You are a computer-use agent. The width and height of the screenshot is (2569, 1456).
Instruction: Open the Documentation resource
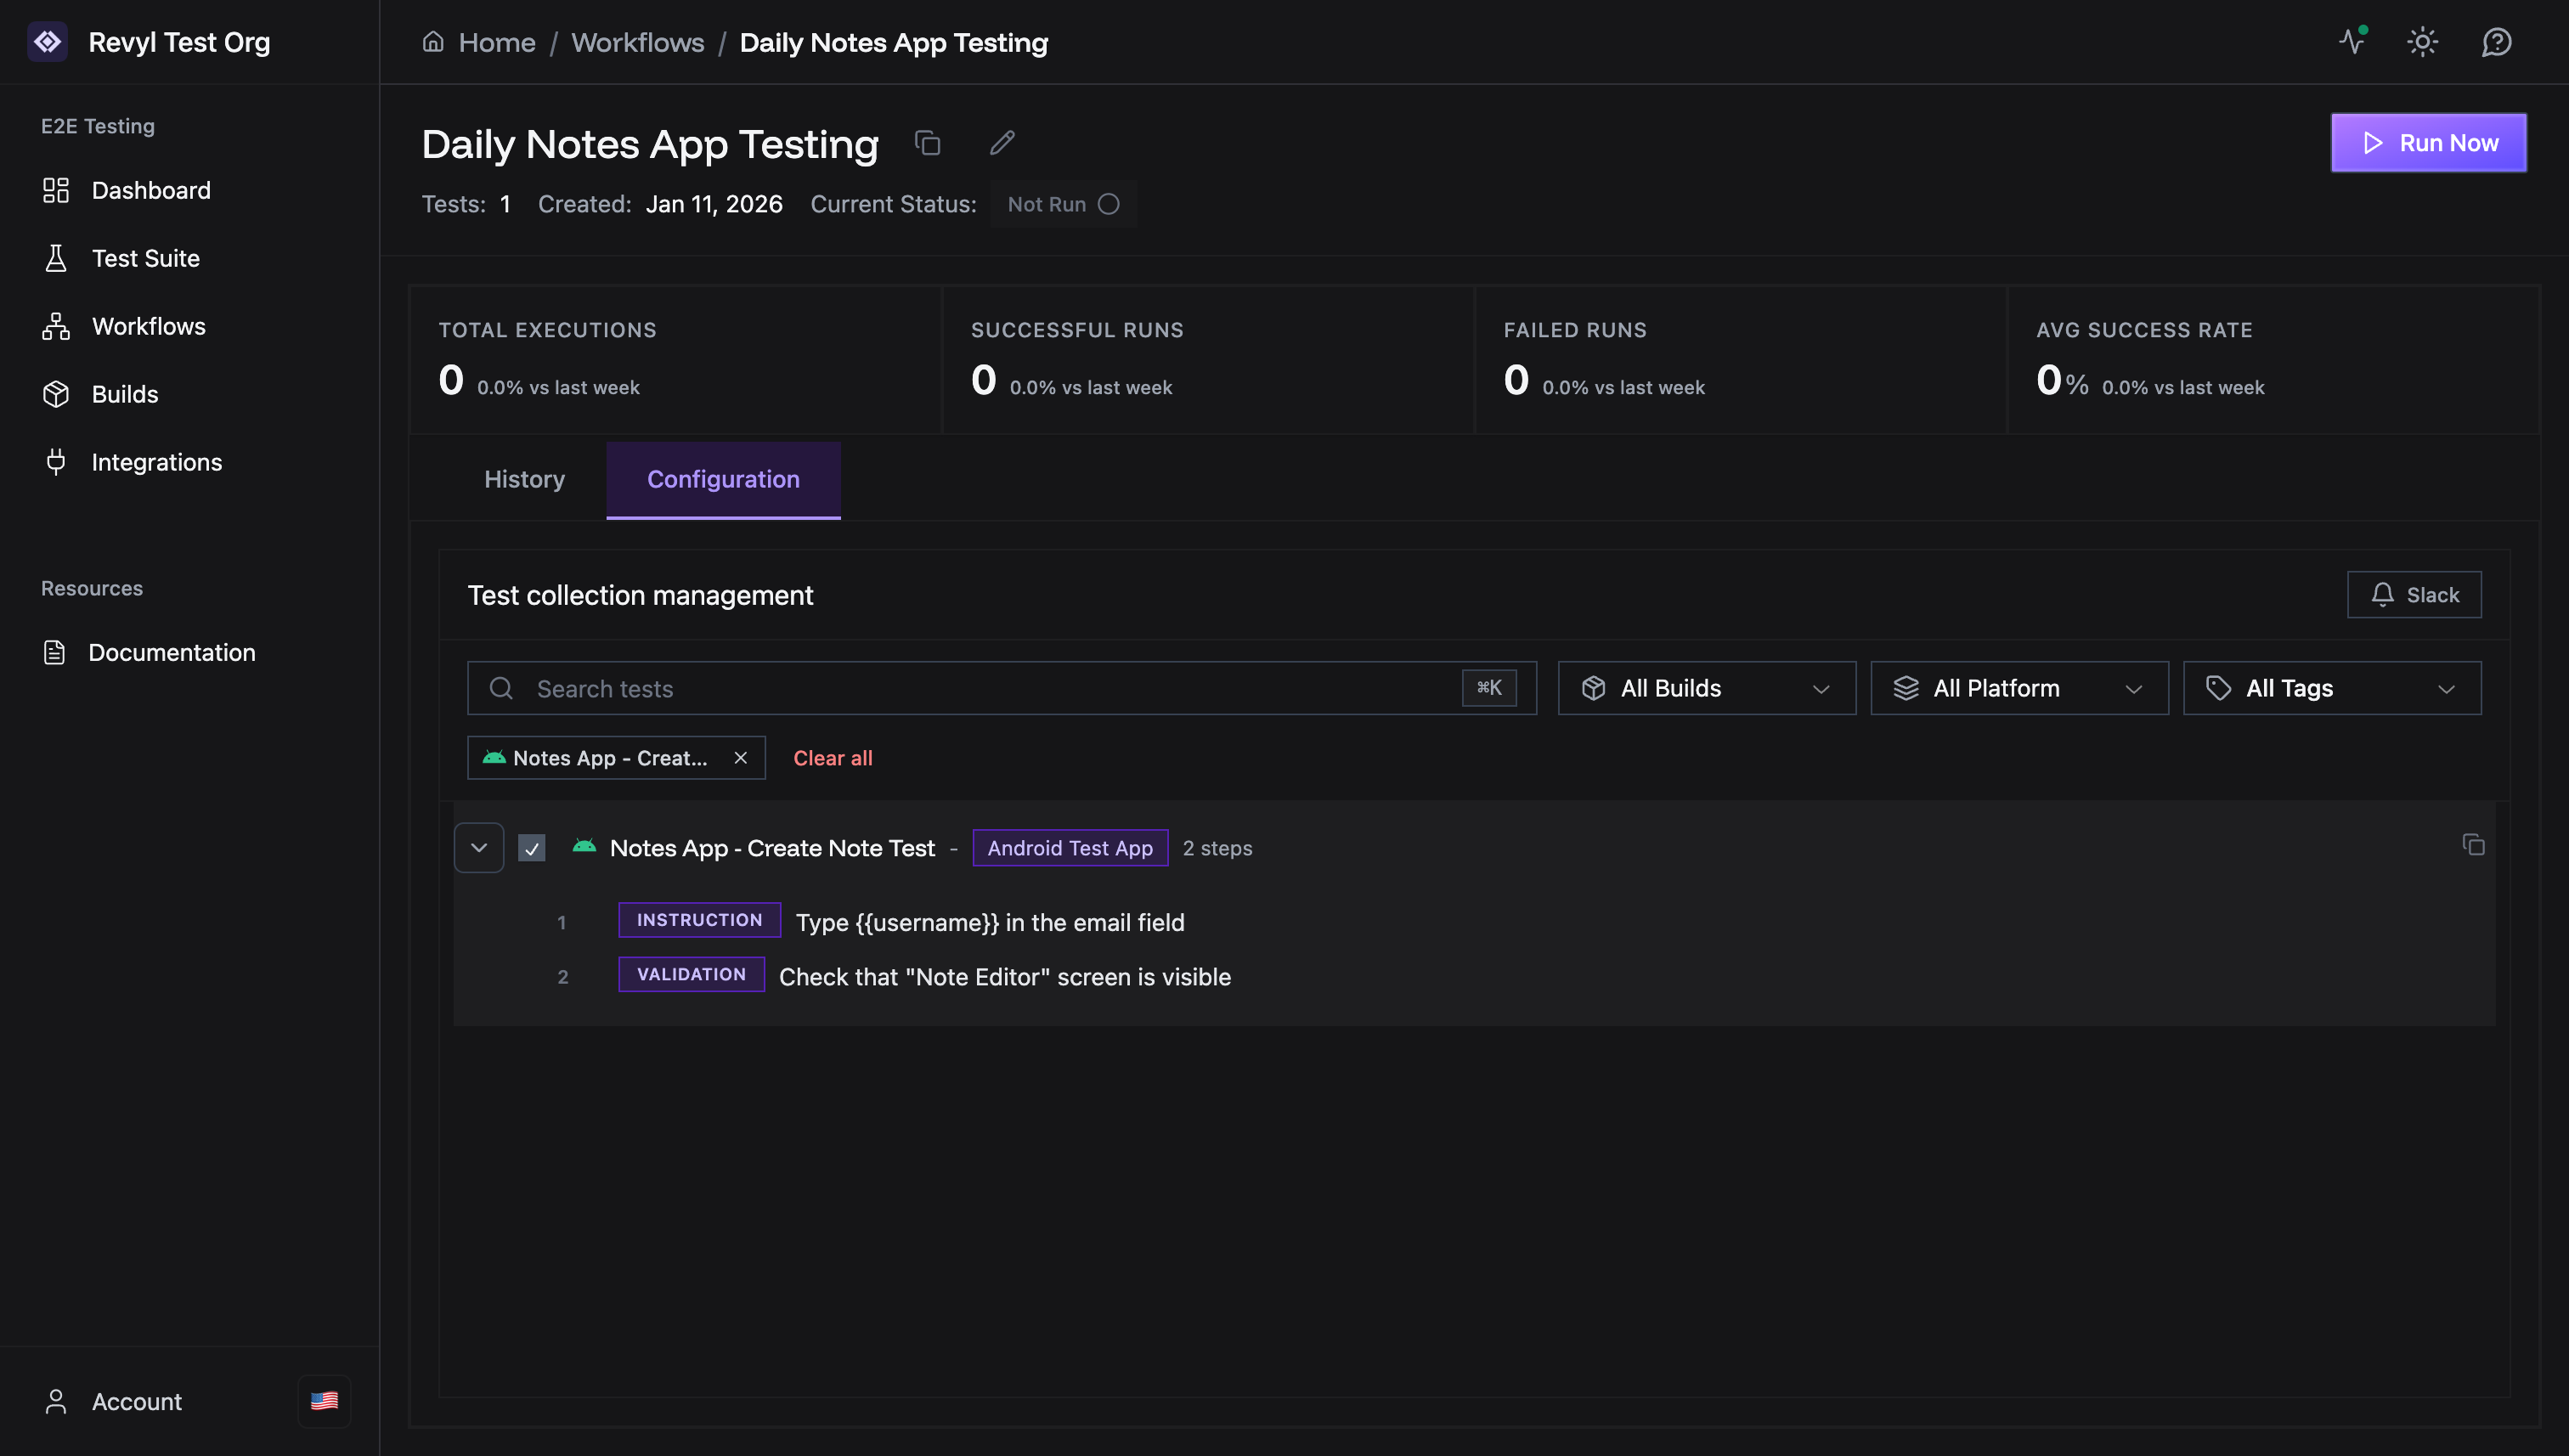pos(172,652)
